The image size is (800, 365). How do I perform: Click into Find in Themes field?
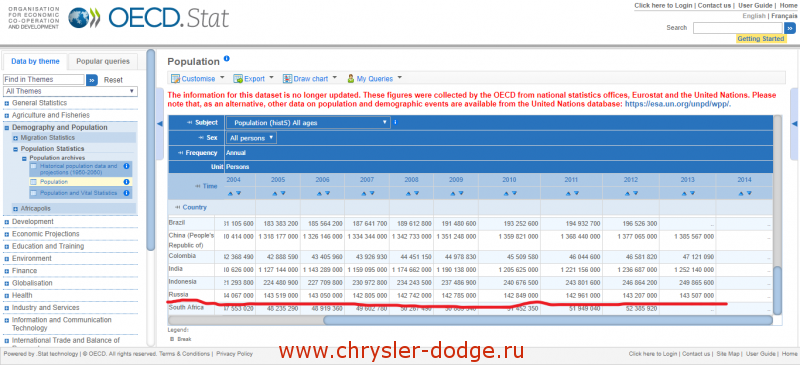pos(44,80)
